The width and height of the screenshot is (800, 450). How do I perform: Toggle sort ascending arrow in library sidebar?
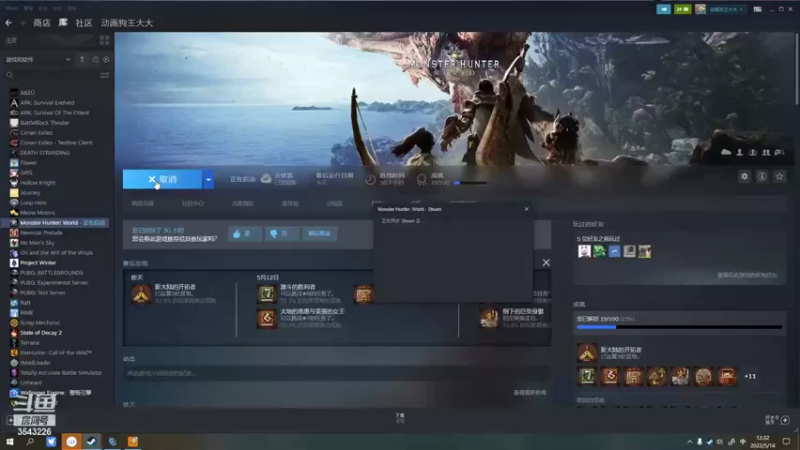[82, 60]
